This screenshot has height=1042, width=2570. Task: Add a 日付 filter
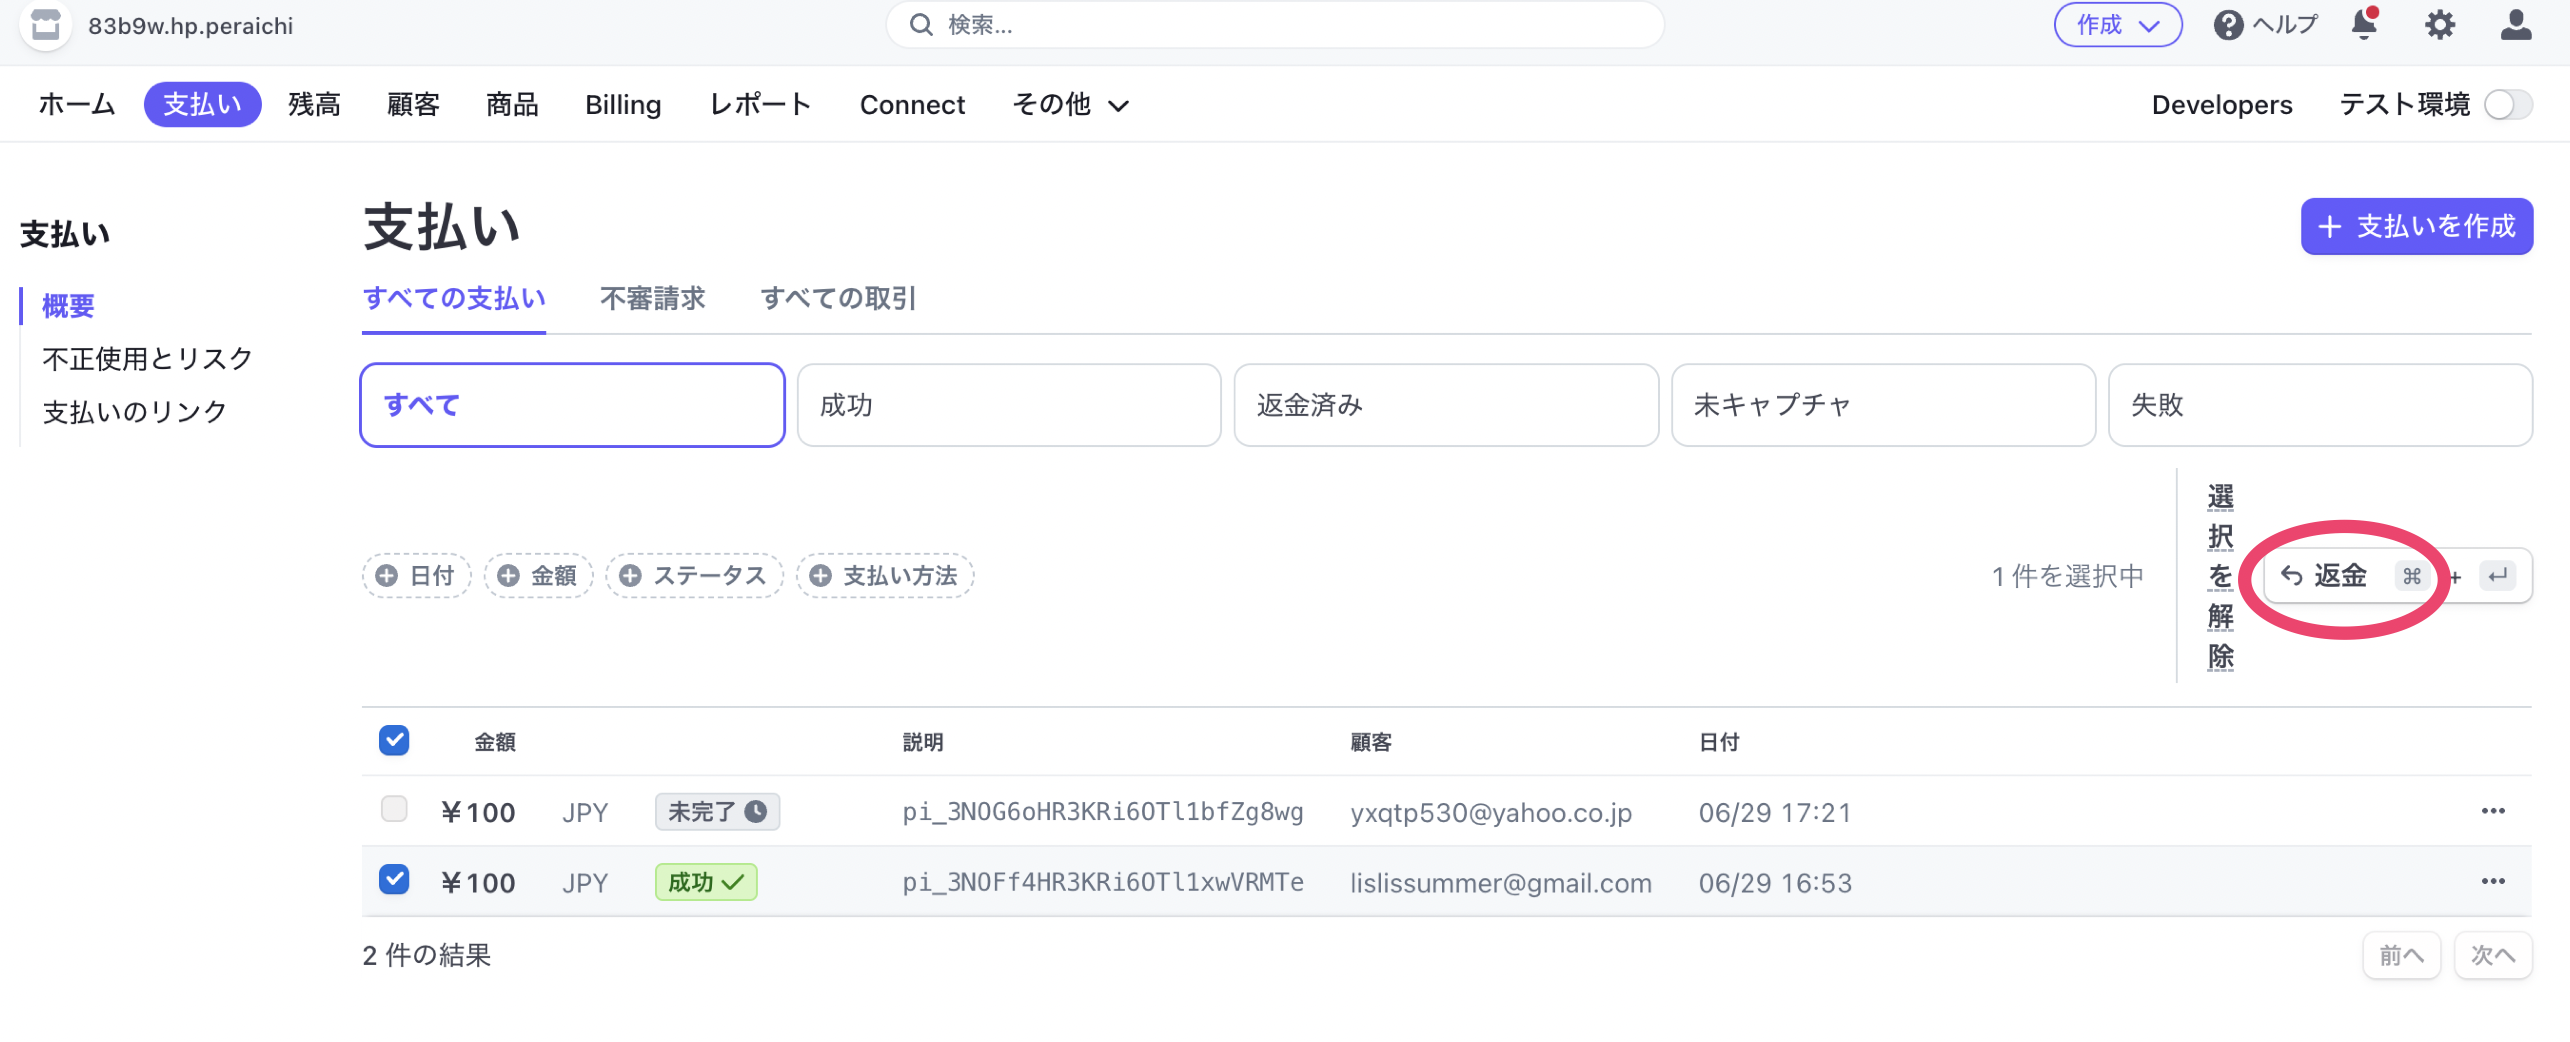click(416, 576)
